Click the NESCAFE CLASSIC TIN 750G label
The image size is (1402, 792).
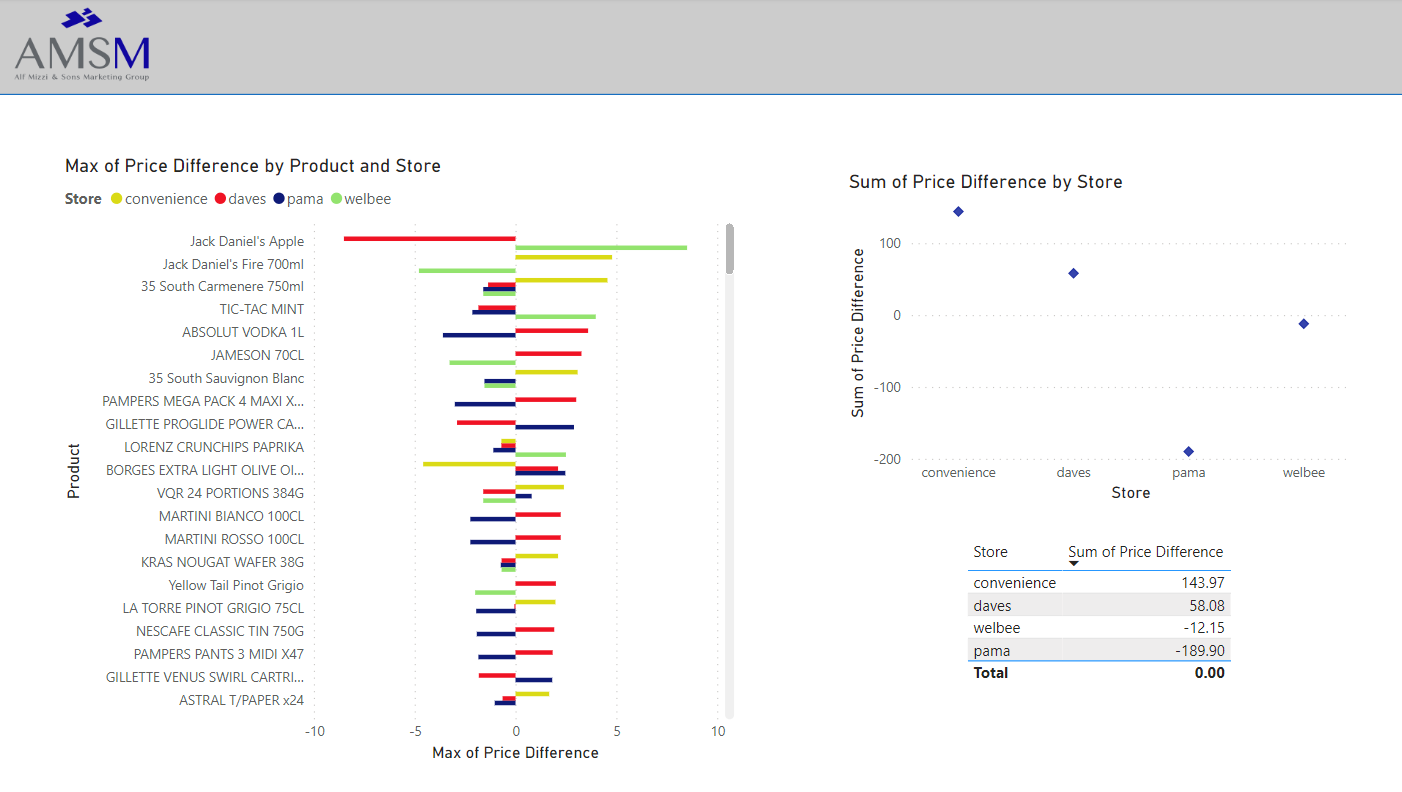pos(220,631)
